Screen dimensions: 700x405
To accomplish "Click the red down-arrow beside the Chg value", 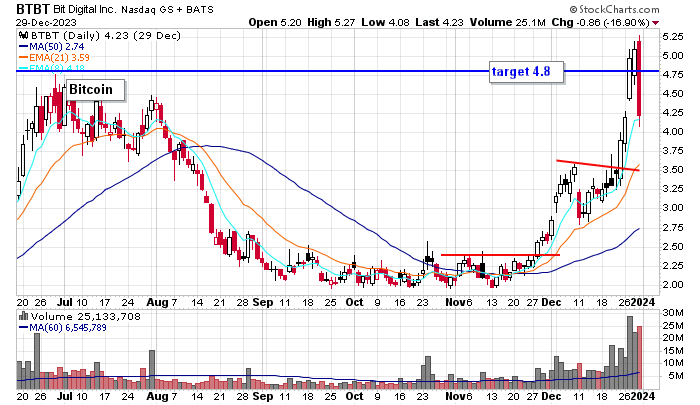I will [655, 23].
